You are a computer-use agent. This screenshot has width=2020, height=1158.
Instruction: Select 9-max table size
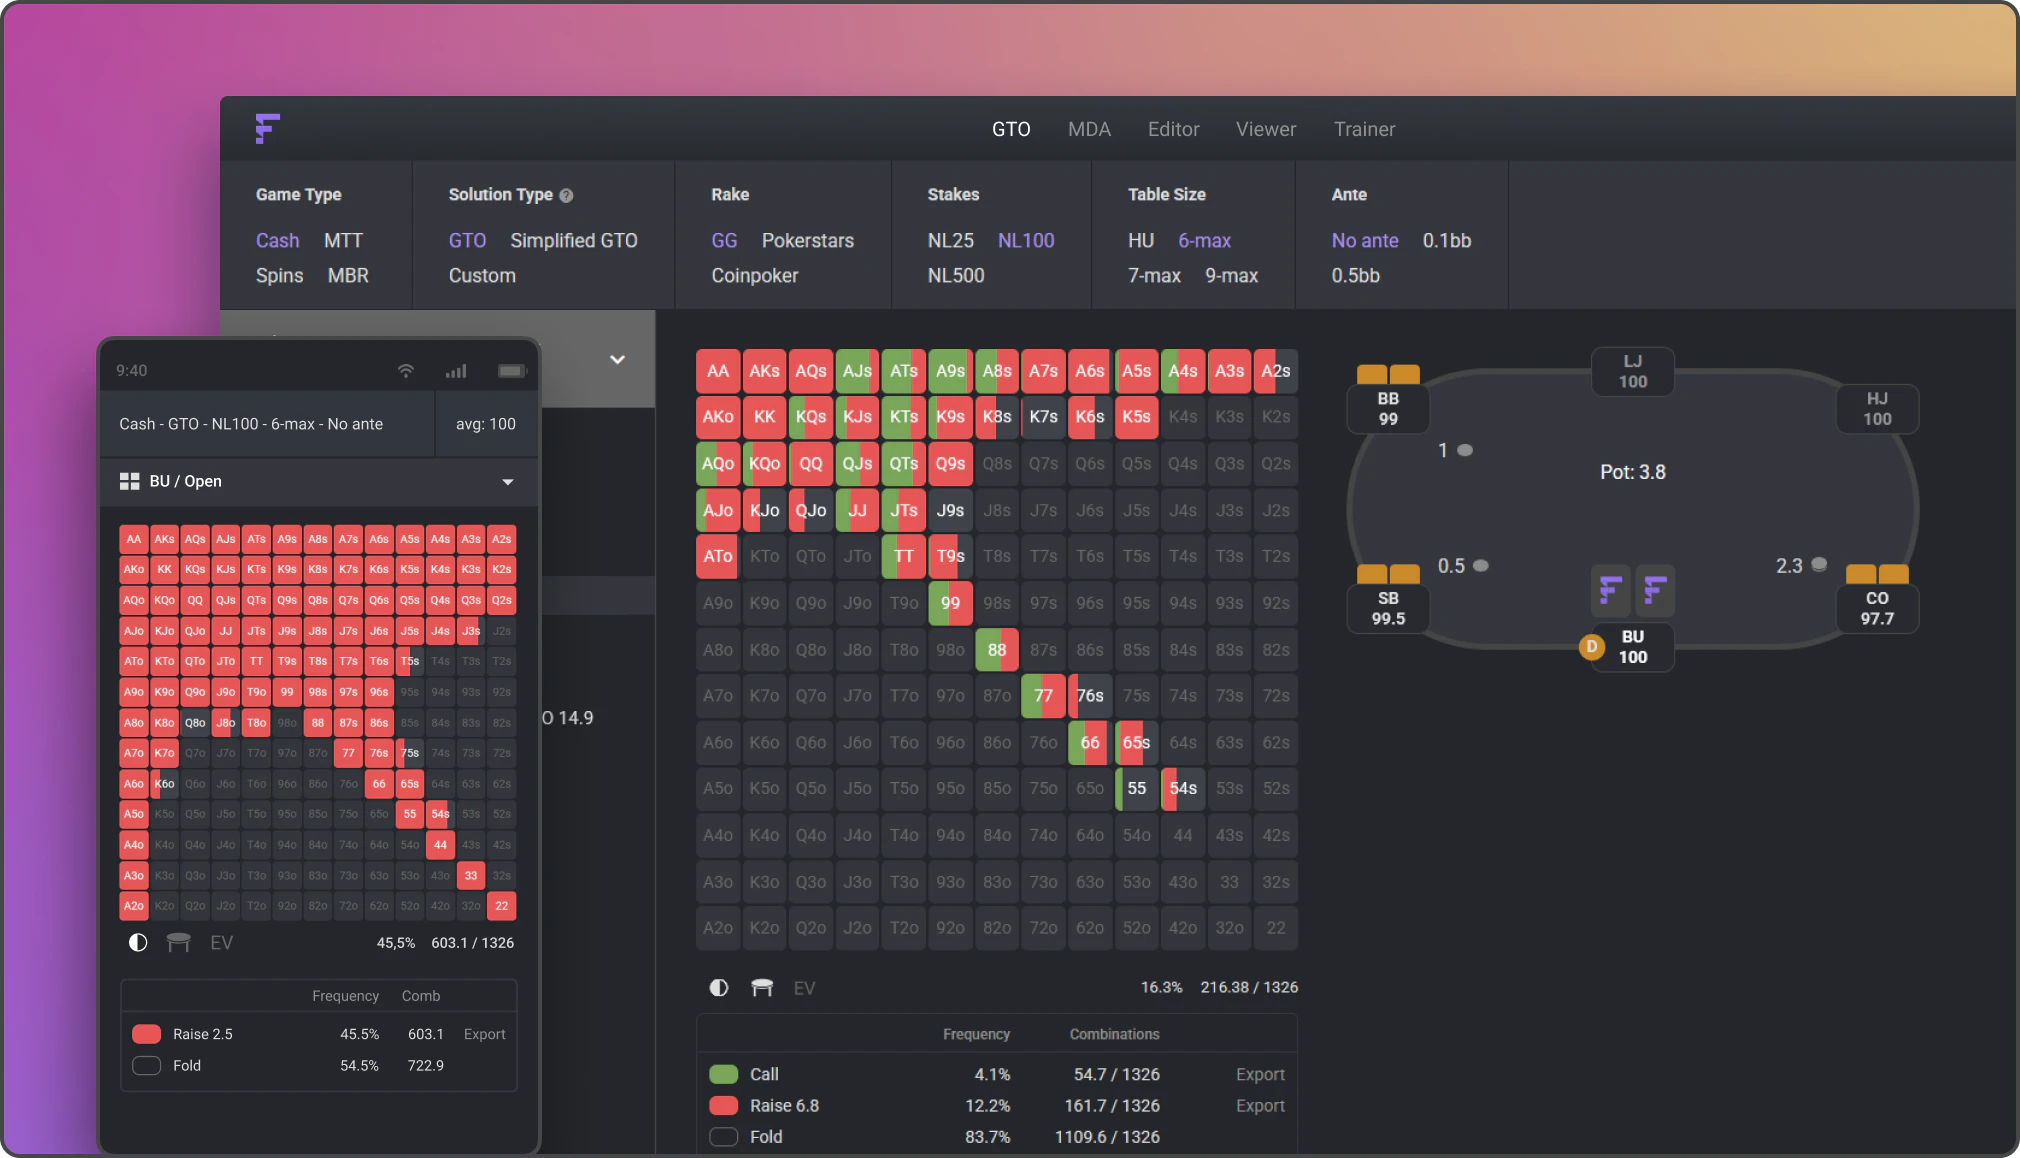[1231, 276]
